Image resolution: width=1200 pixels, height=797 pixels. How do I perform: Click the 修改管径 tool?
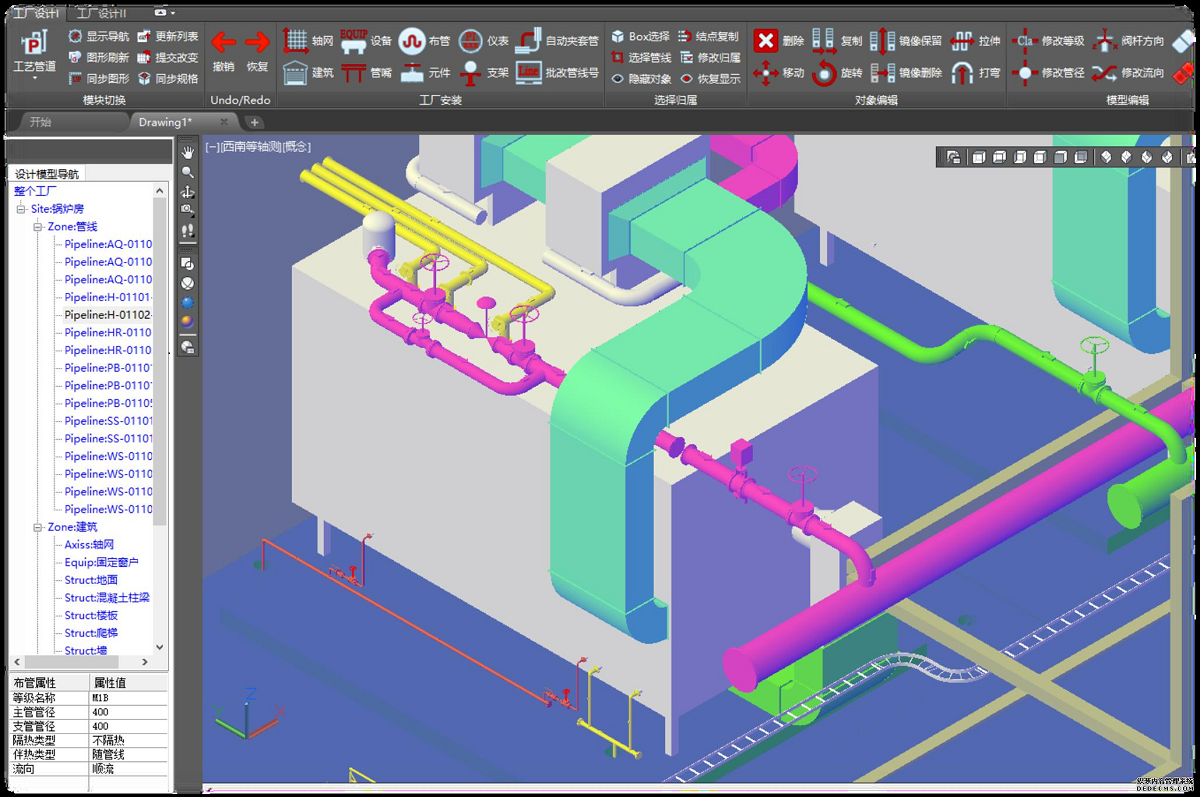point(1048,72)
